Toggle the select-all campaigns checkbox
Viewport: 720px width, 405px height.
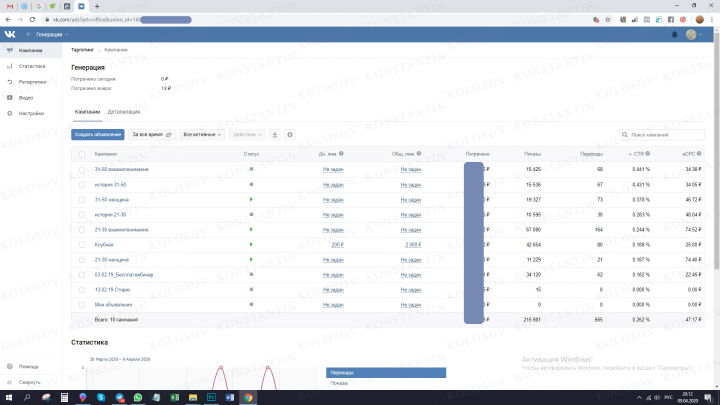tap(82, 154)
